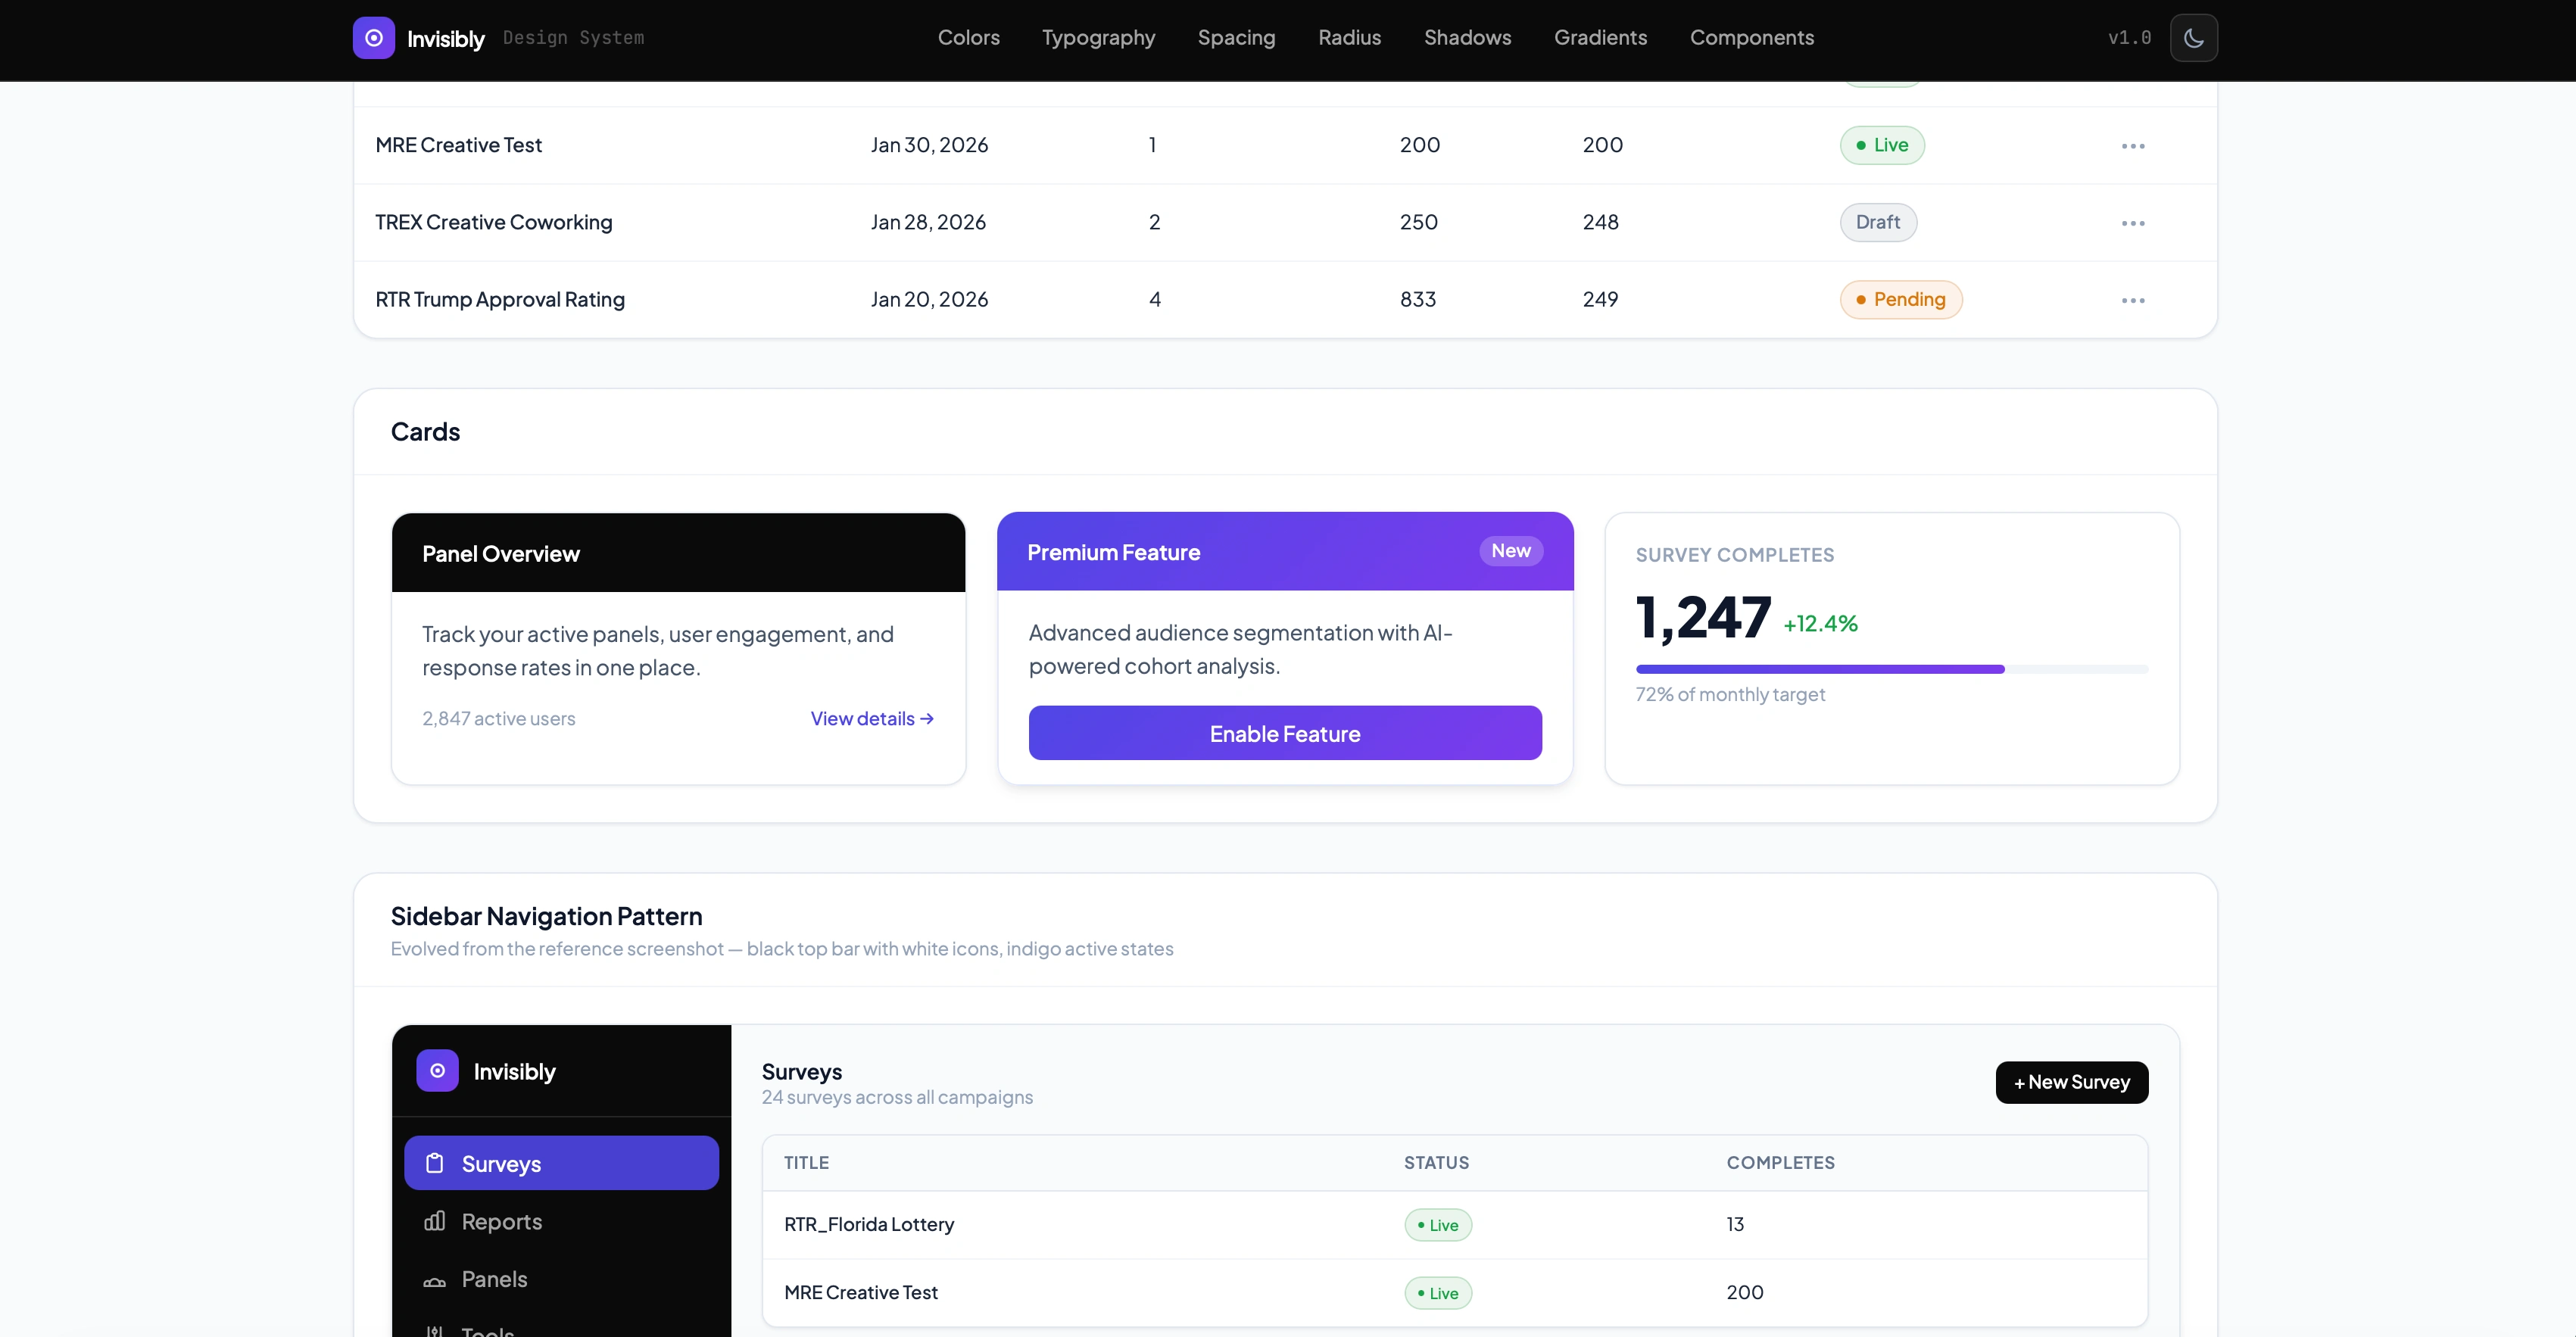
Task: Open Reports in the sidebar
Action: pyautogui.click(x=561, y=1221)
